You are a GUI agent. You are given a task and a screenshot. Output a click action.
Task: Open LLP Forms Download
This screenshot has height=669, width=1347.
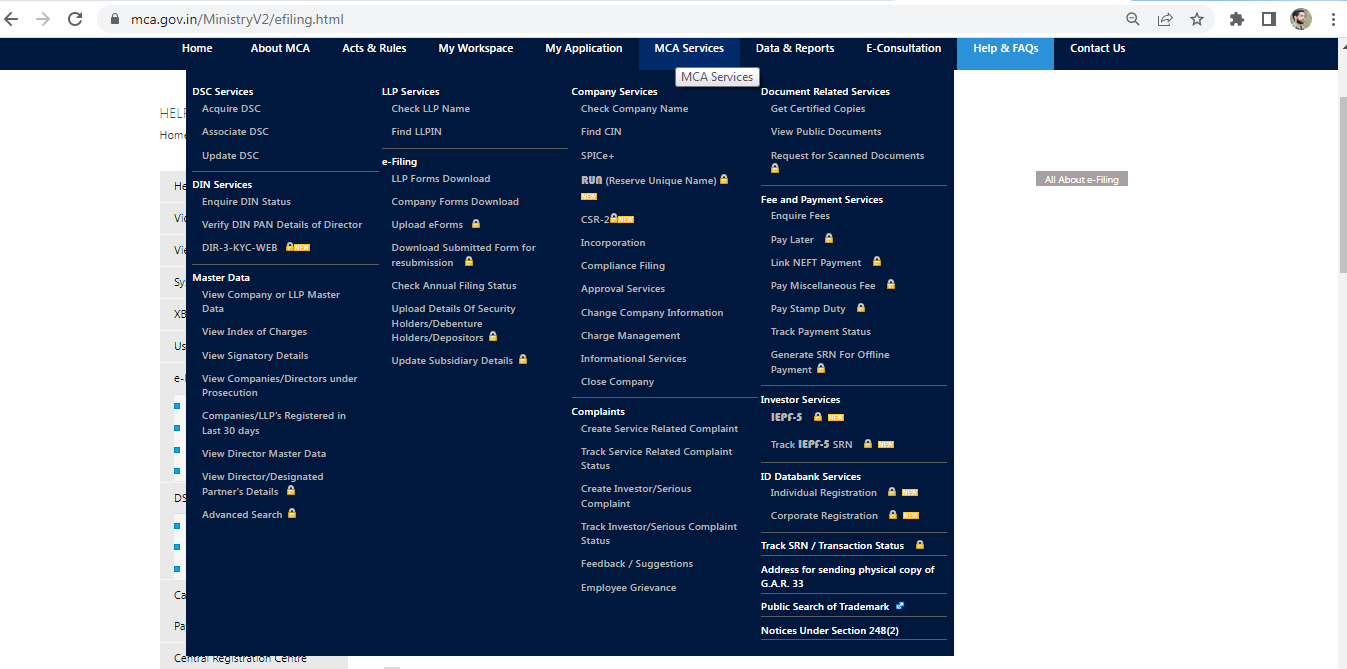pyautogui.click(x=441, y=178)
